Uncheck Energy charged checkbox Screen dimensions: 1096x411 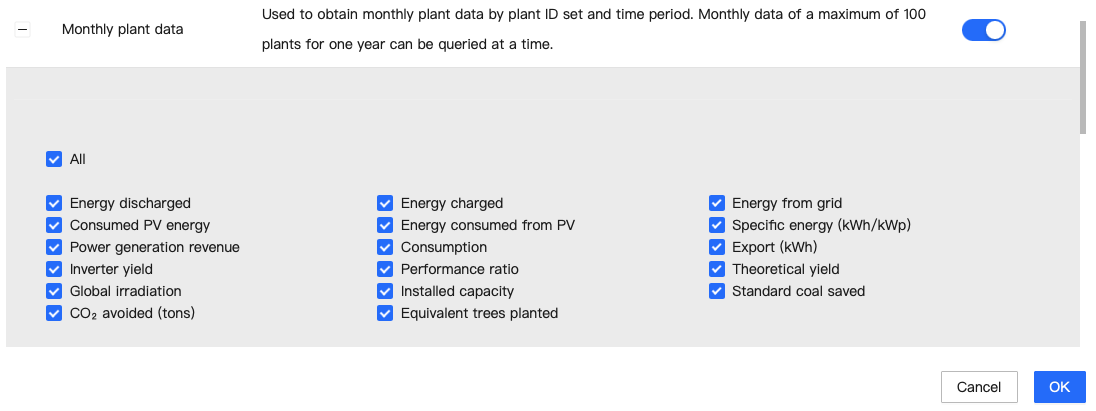(385, 203)
